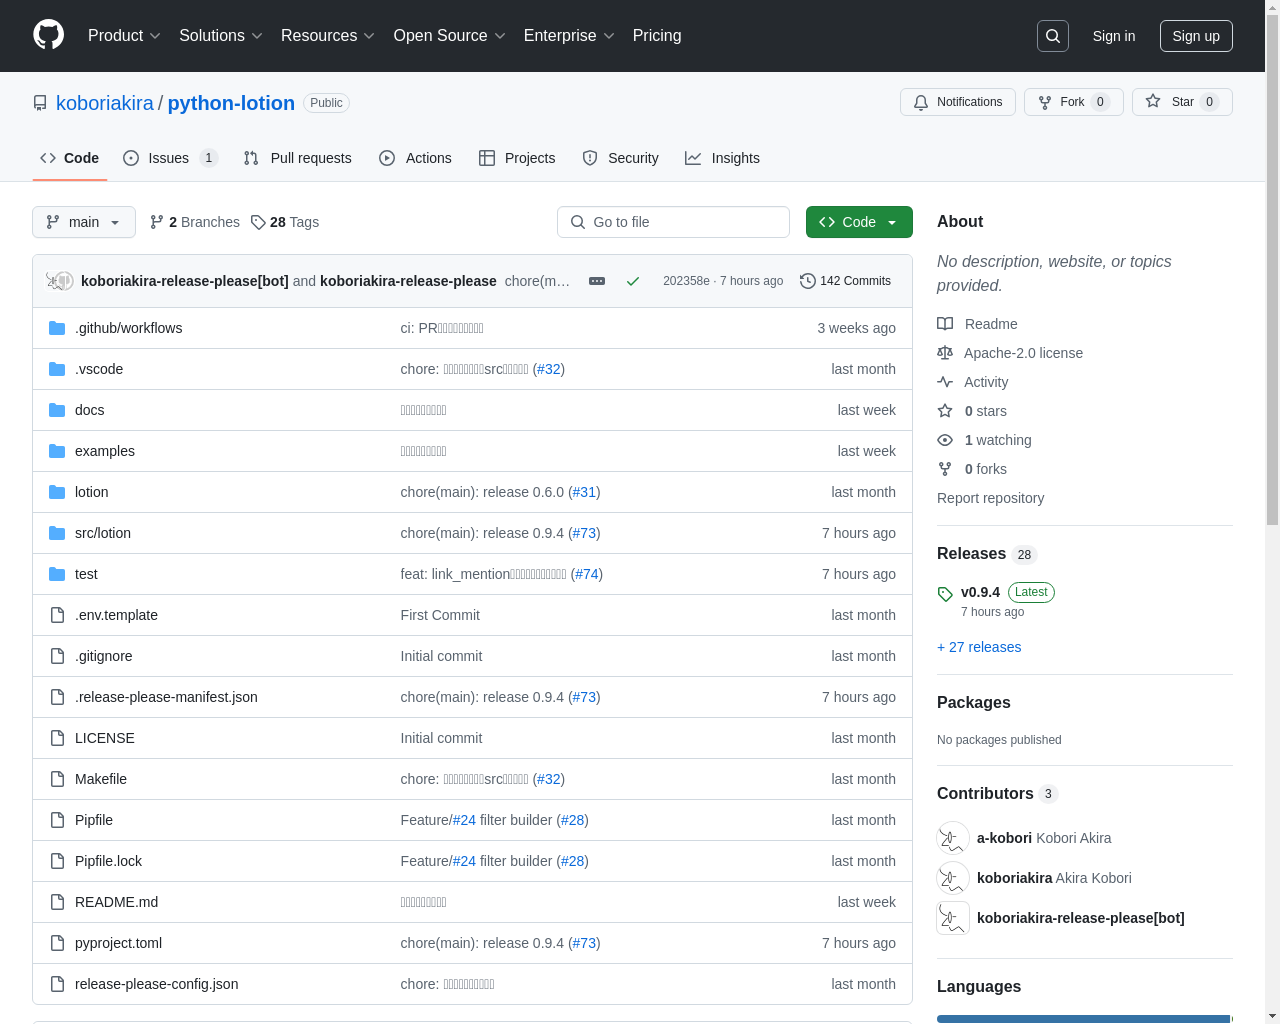The width and height of the screenshot is (1280, 1024).
Task: Click the .vscode folder icon
Action: pos(57,369)
